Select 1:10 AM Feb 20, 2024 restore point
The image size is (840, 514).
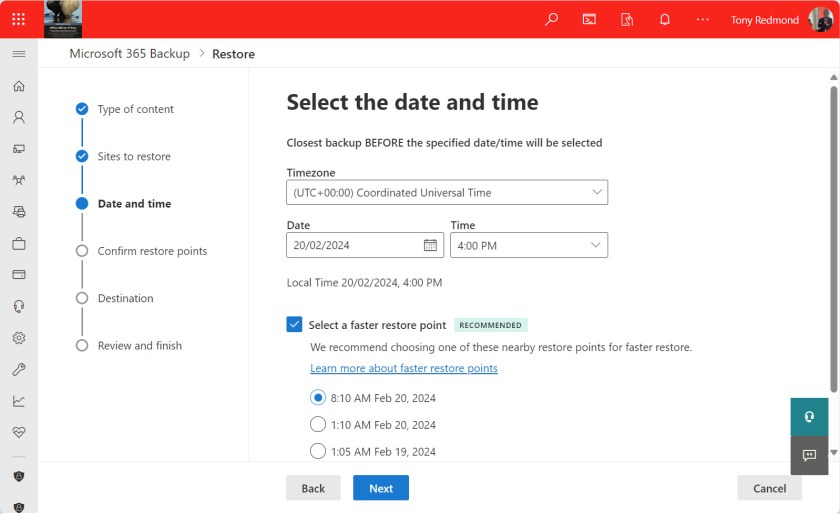coord(318,424)
